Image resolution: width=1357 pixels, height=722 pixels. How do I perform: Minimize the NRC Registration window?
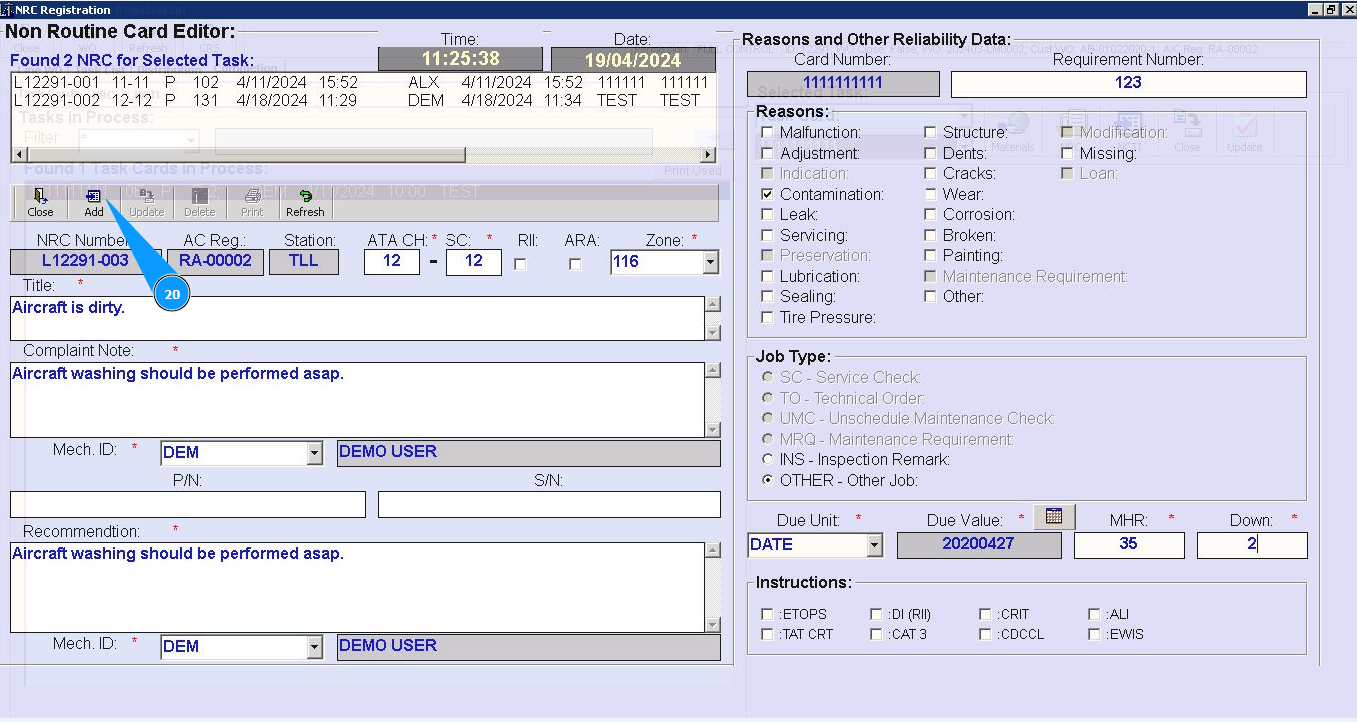[1315, 9]
